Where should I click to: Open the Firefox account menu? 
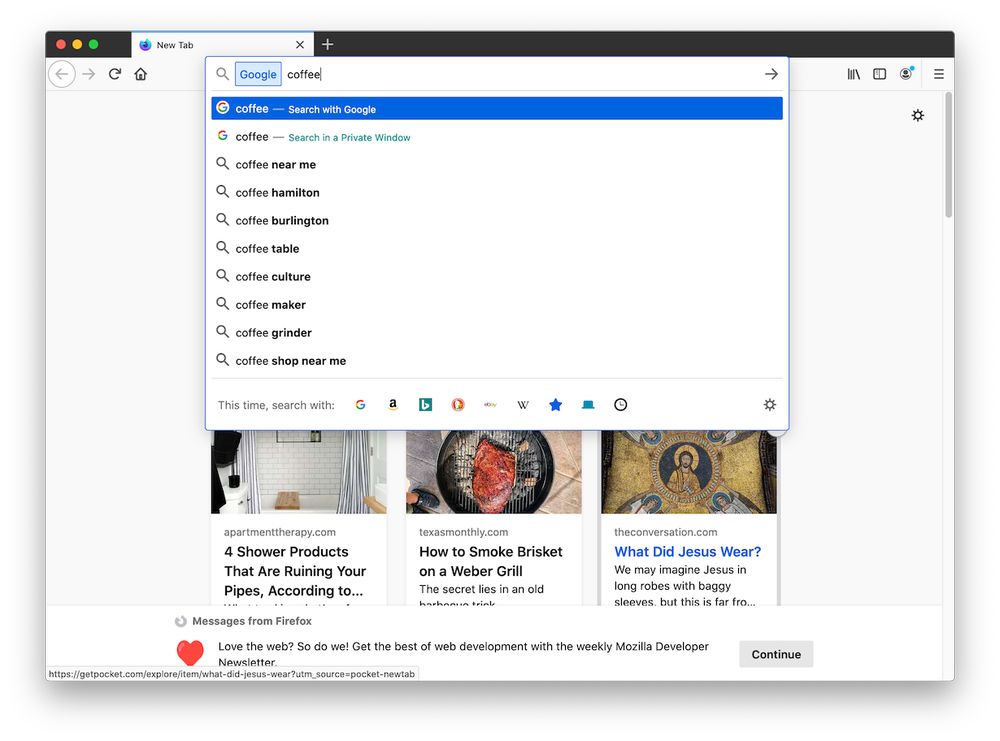point(906,74)
